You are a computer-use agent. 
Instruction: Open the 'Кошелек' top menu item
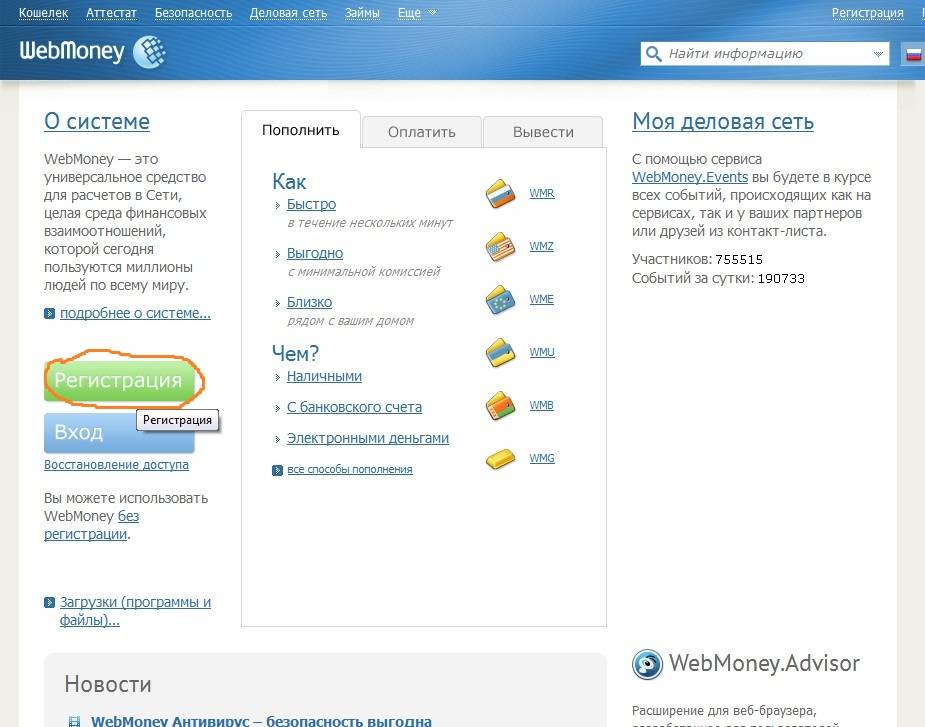tap(44, 12)
